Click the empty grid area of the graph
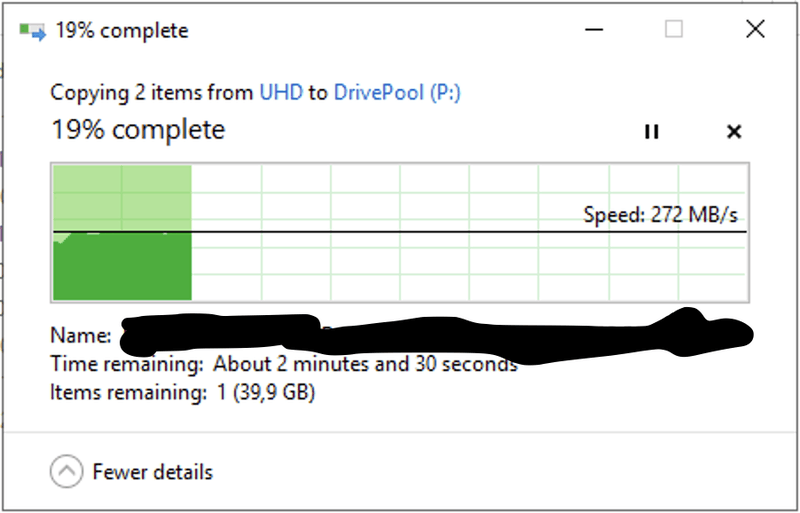The width and height of the screenshot is (800, 513). [x=450, y=265]
